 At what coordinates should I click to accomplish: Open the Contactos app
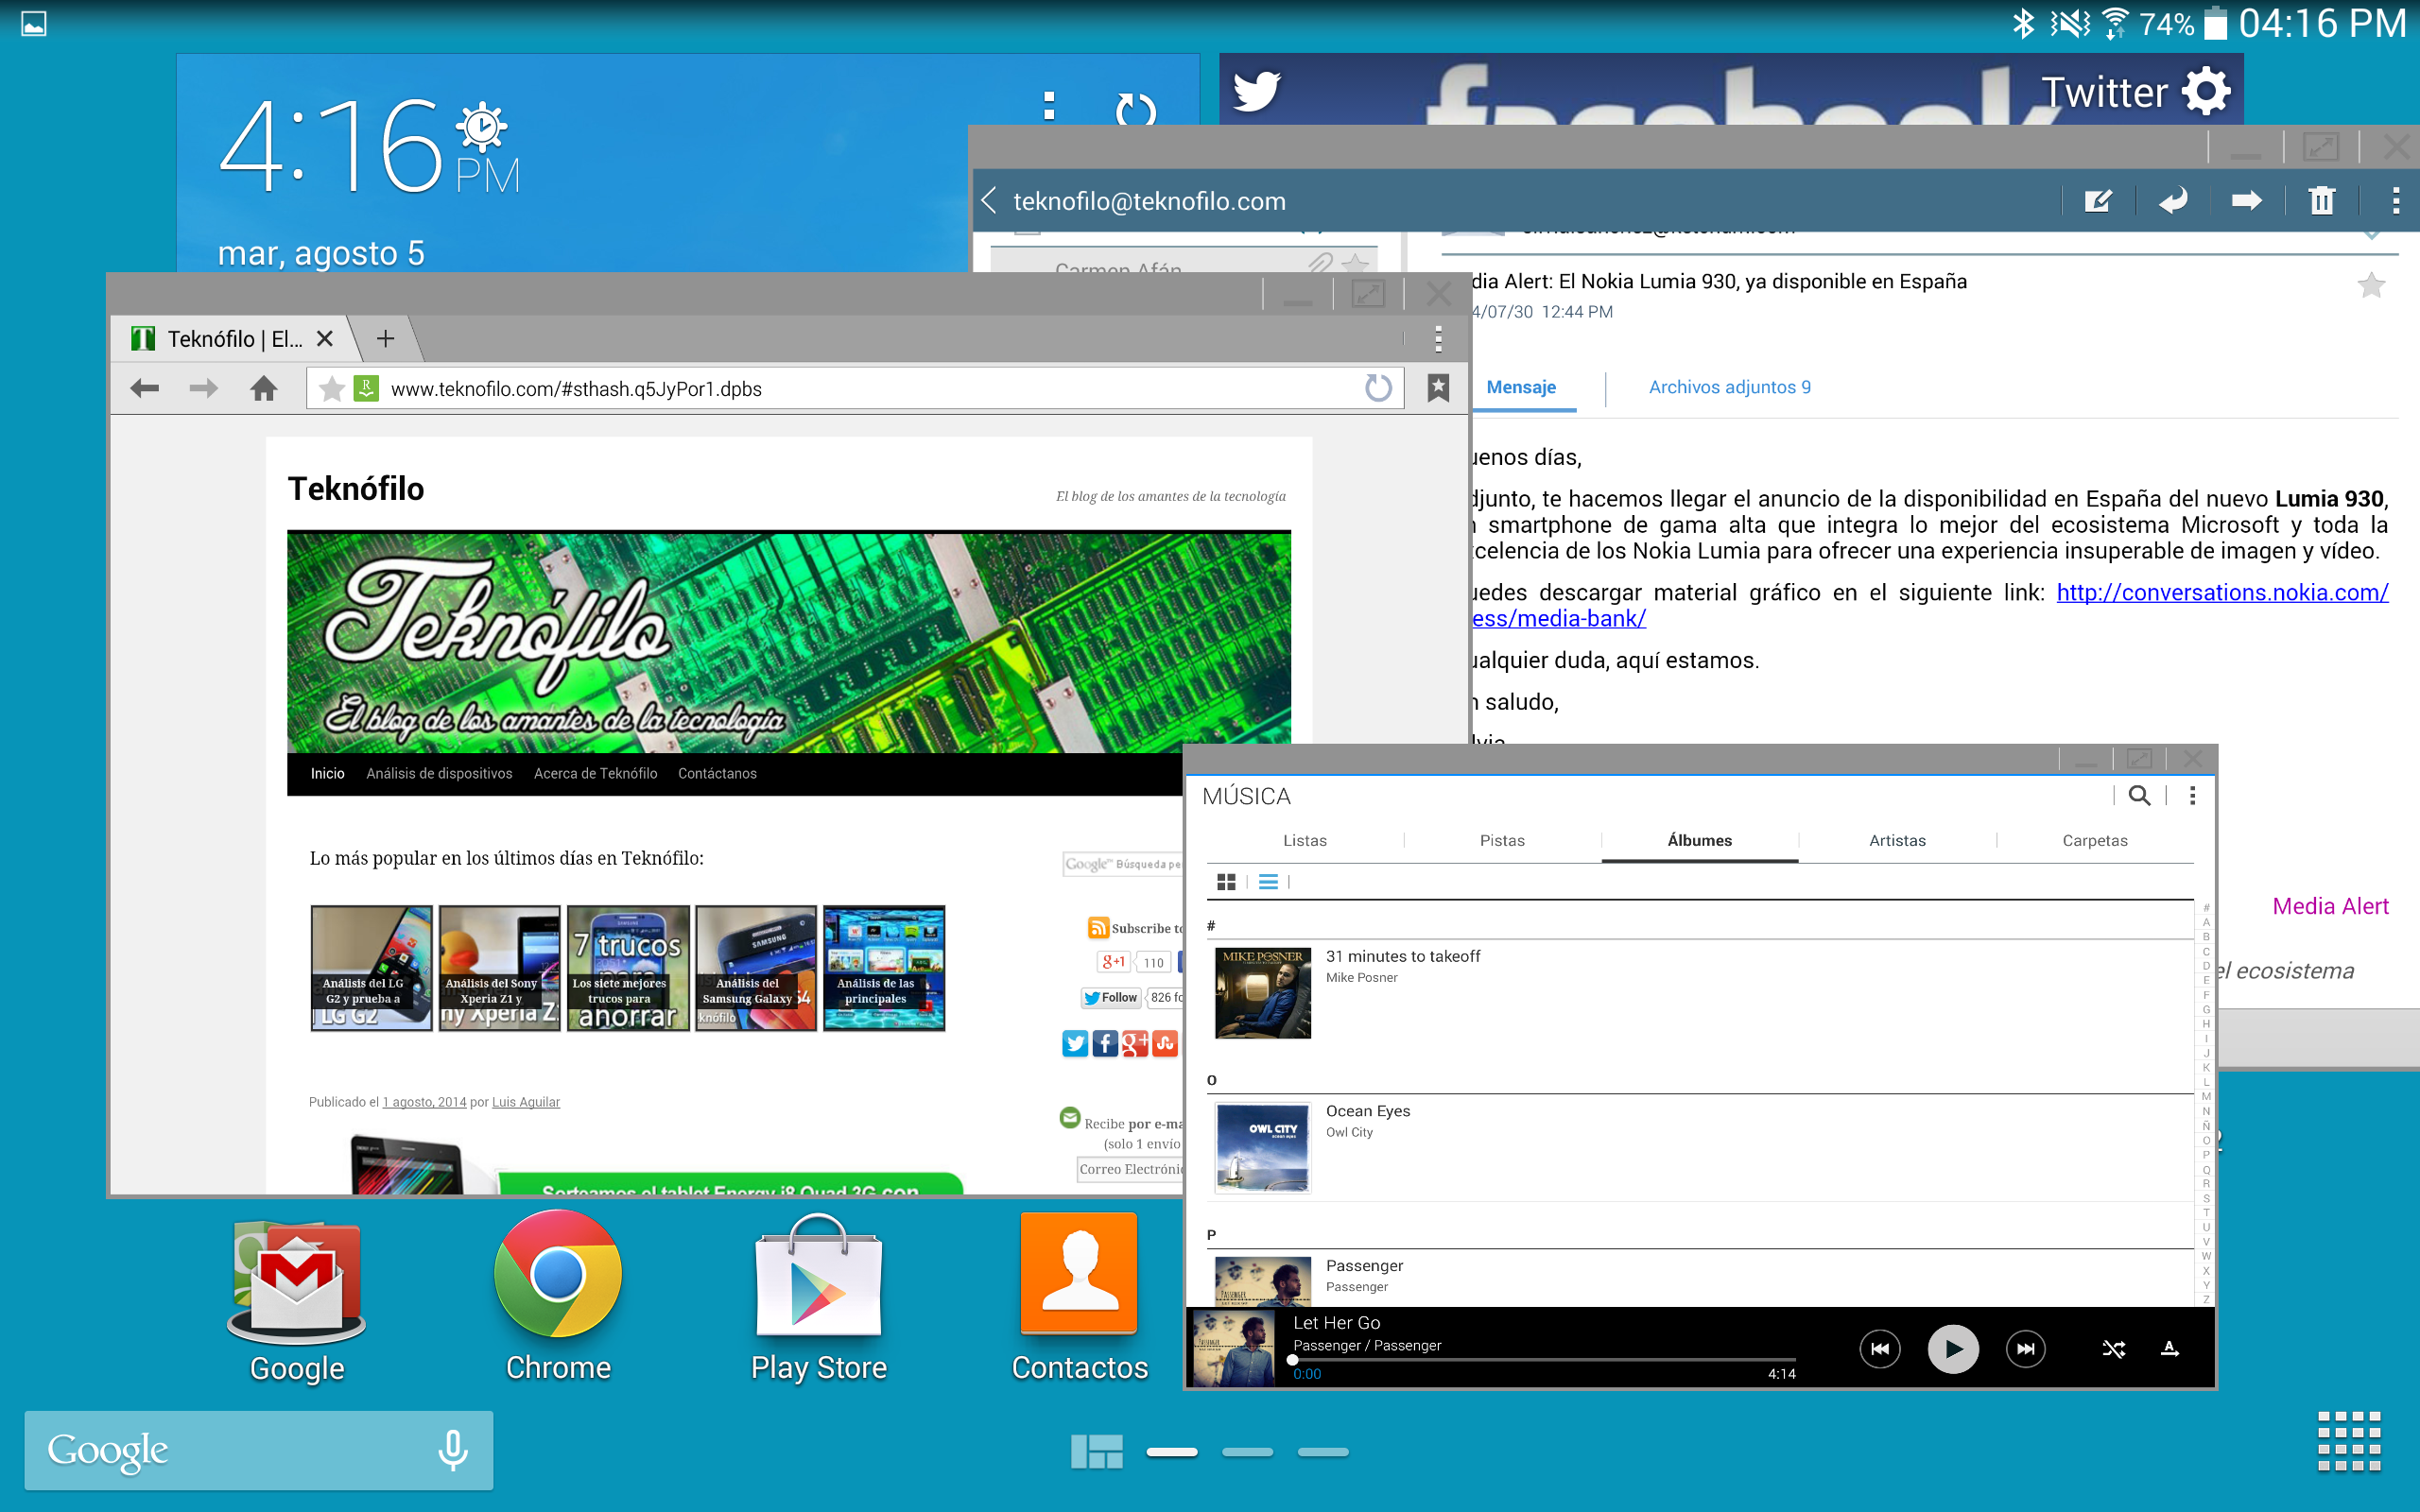1080,1298
